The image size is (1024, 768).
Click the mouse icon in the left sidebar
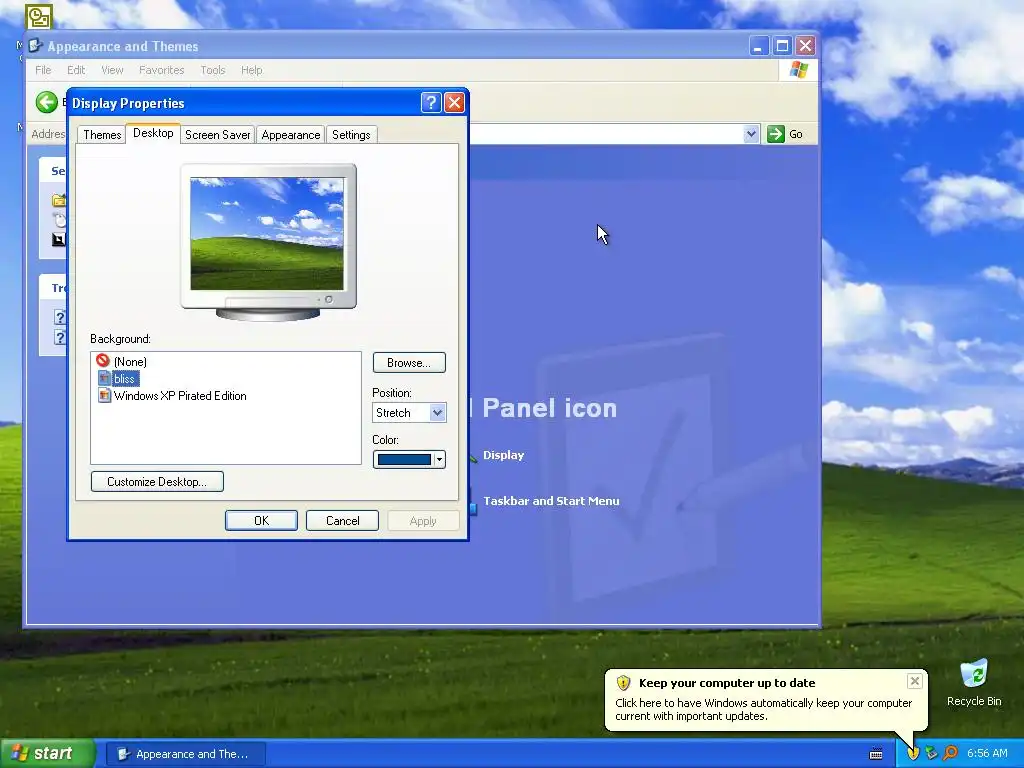tap(59, 219)
